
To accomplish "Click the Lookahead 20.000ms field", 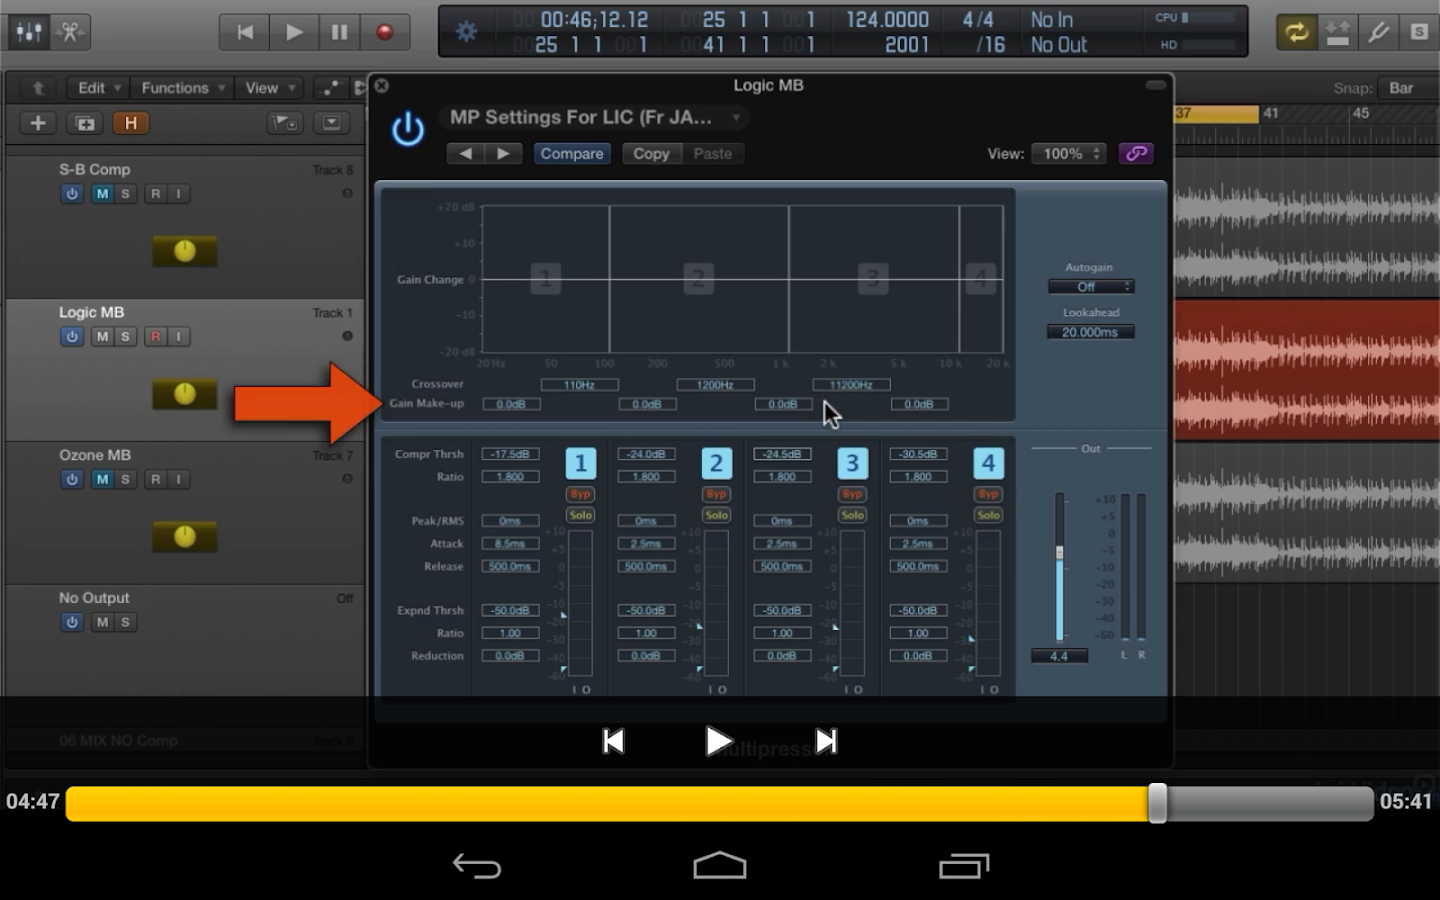I will (1090, 332).
